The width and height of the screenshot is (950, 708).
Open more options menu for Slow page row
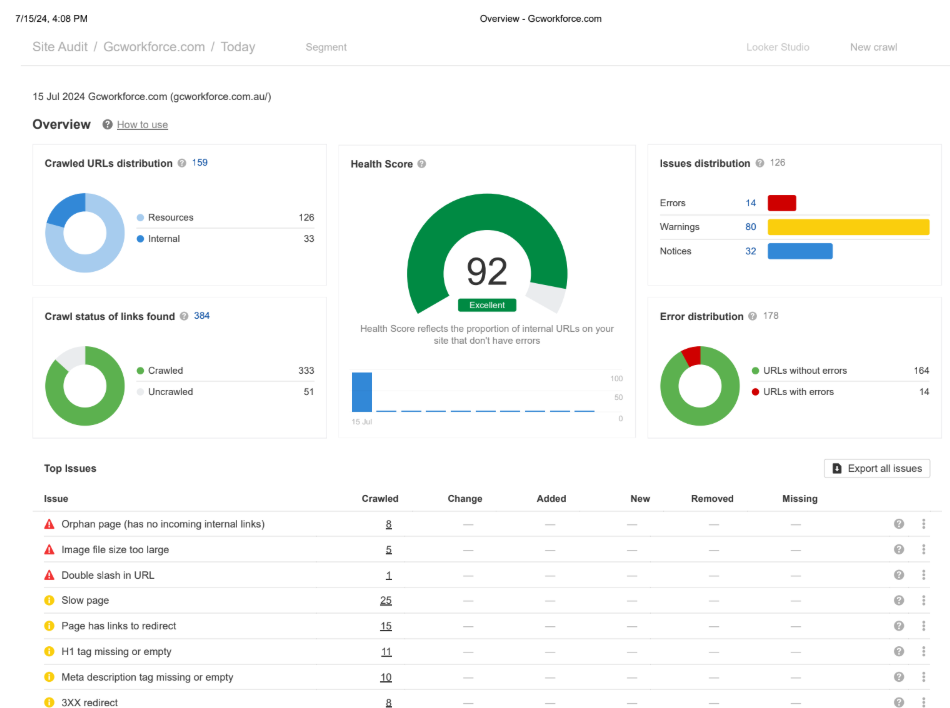924,600
